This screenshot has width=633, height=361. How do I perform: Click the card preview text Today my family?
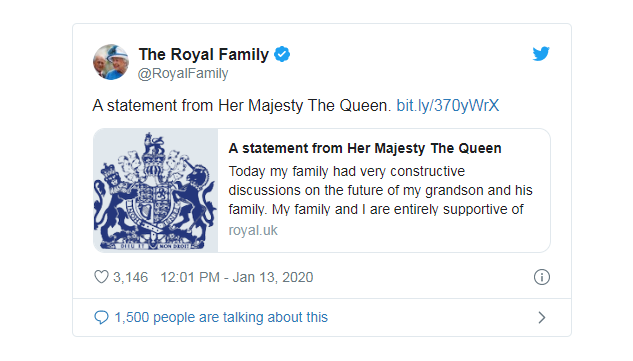[347, 171]
